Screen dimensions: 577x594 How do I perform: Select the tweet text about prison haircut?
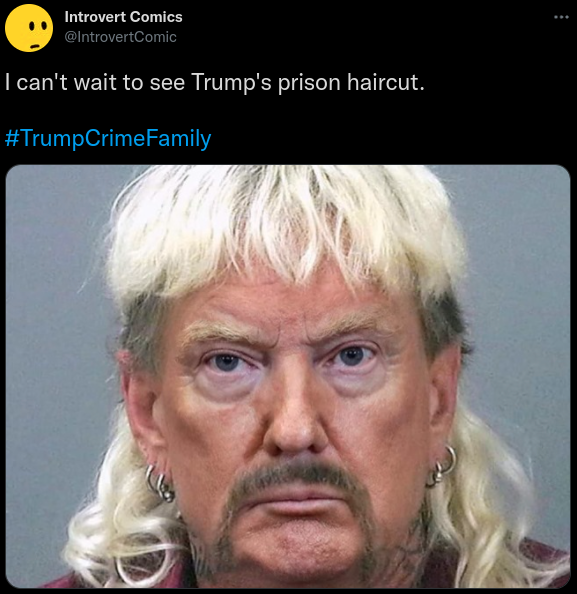[215, 82]
